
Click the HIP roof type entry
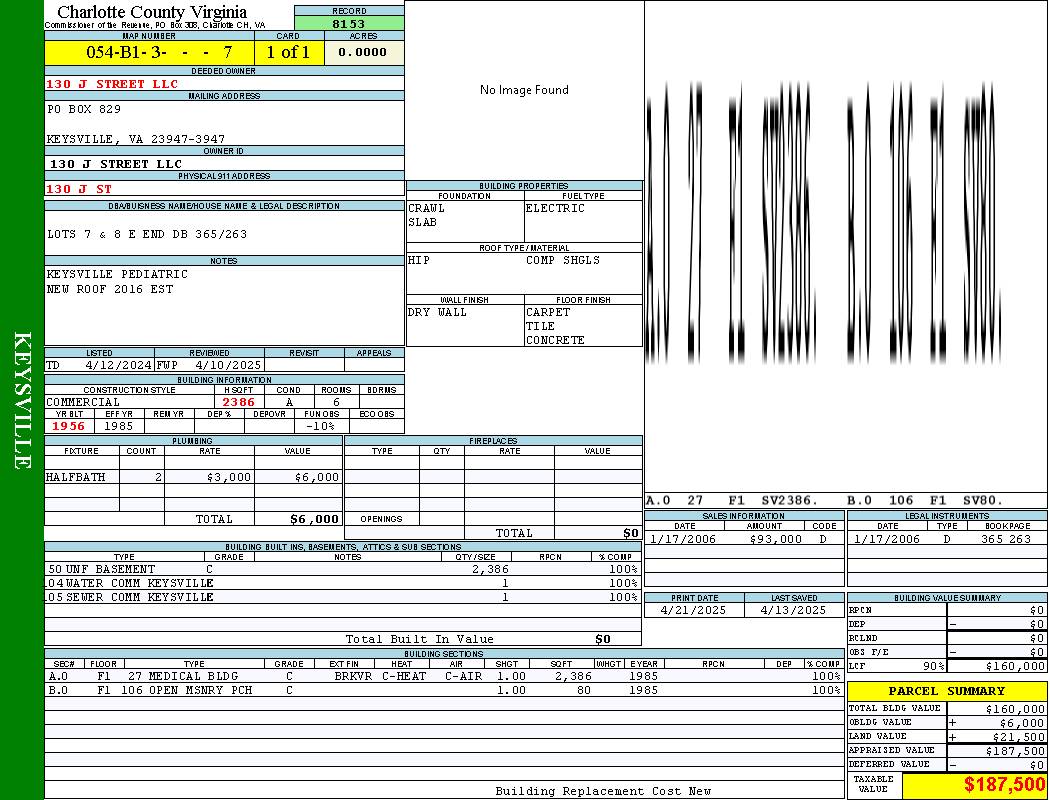pos(419,260)
